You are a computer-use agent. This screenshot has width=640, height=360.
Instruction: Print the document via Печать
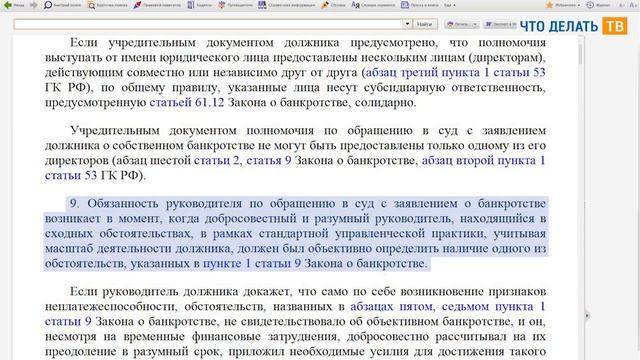coord(458,24)
